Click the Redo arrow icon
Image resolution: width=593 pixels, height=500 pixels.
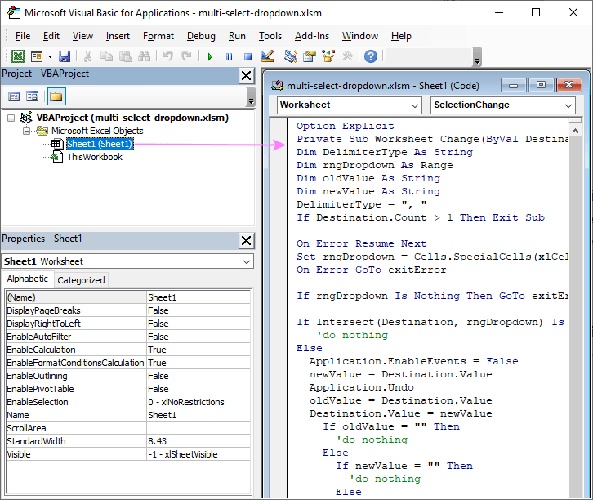point(186,56)
